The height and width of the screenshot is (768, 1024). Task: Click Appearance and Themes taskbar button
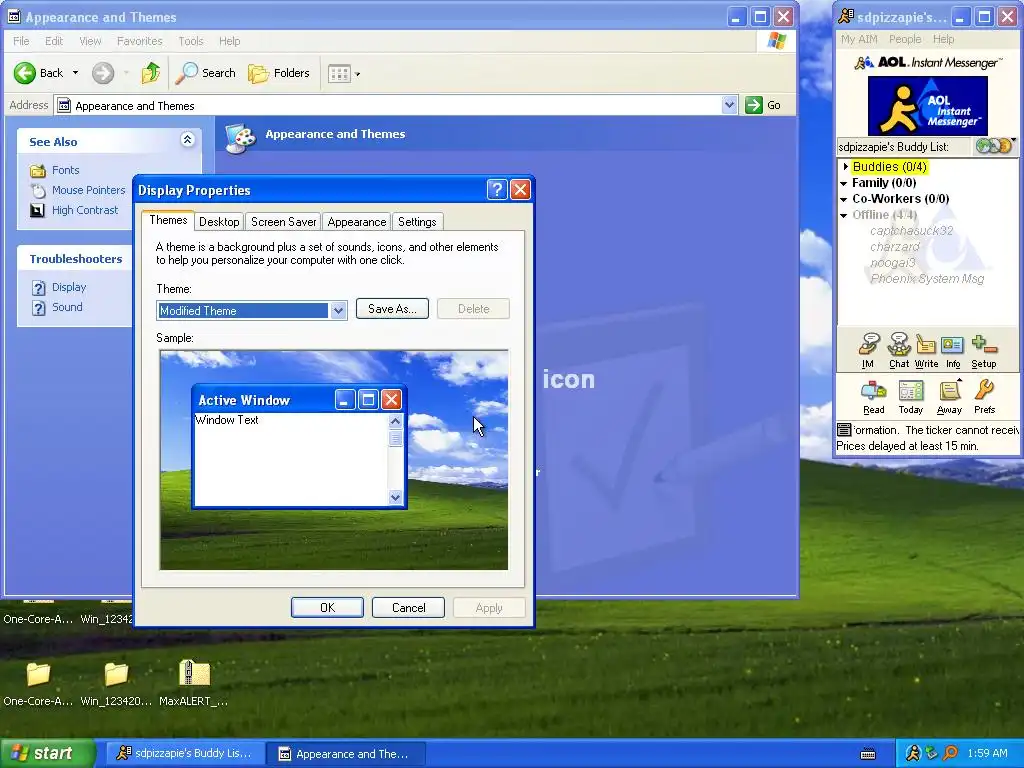pos(346,754)
